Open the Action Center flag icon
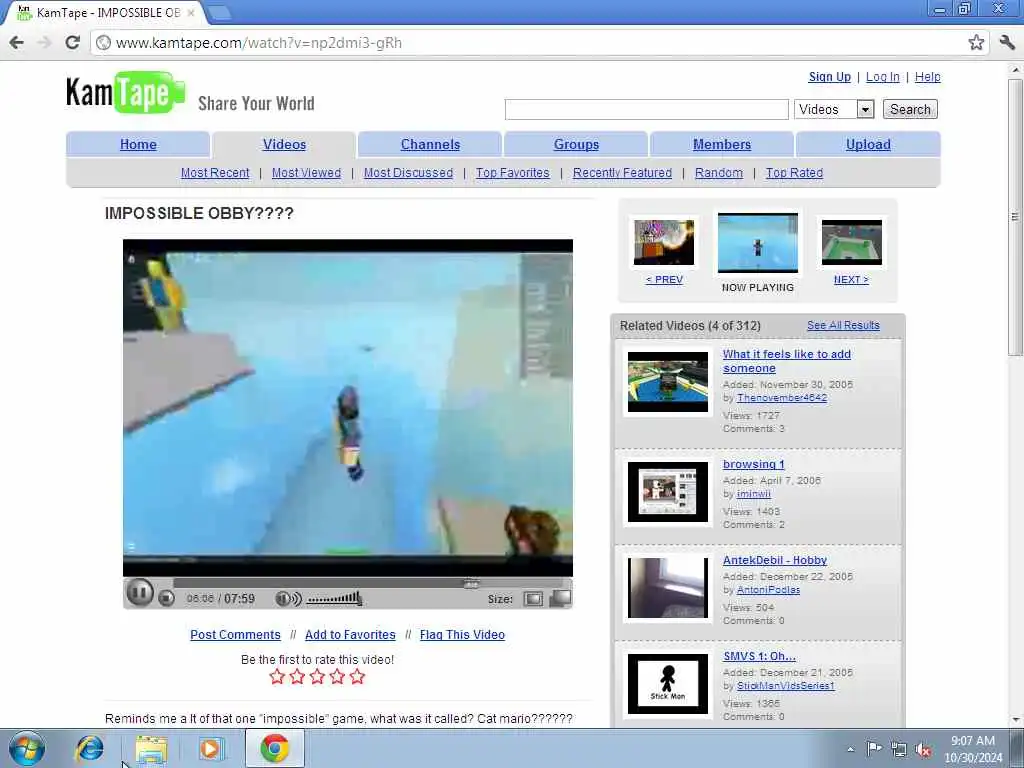 [874, 748]
